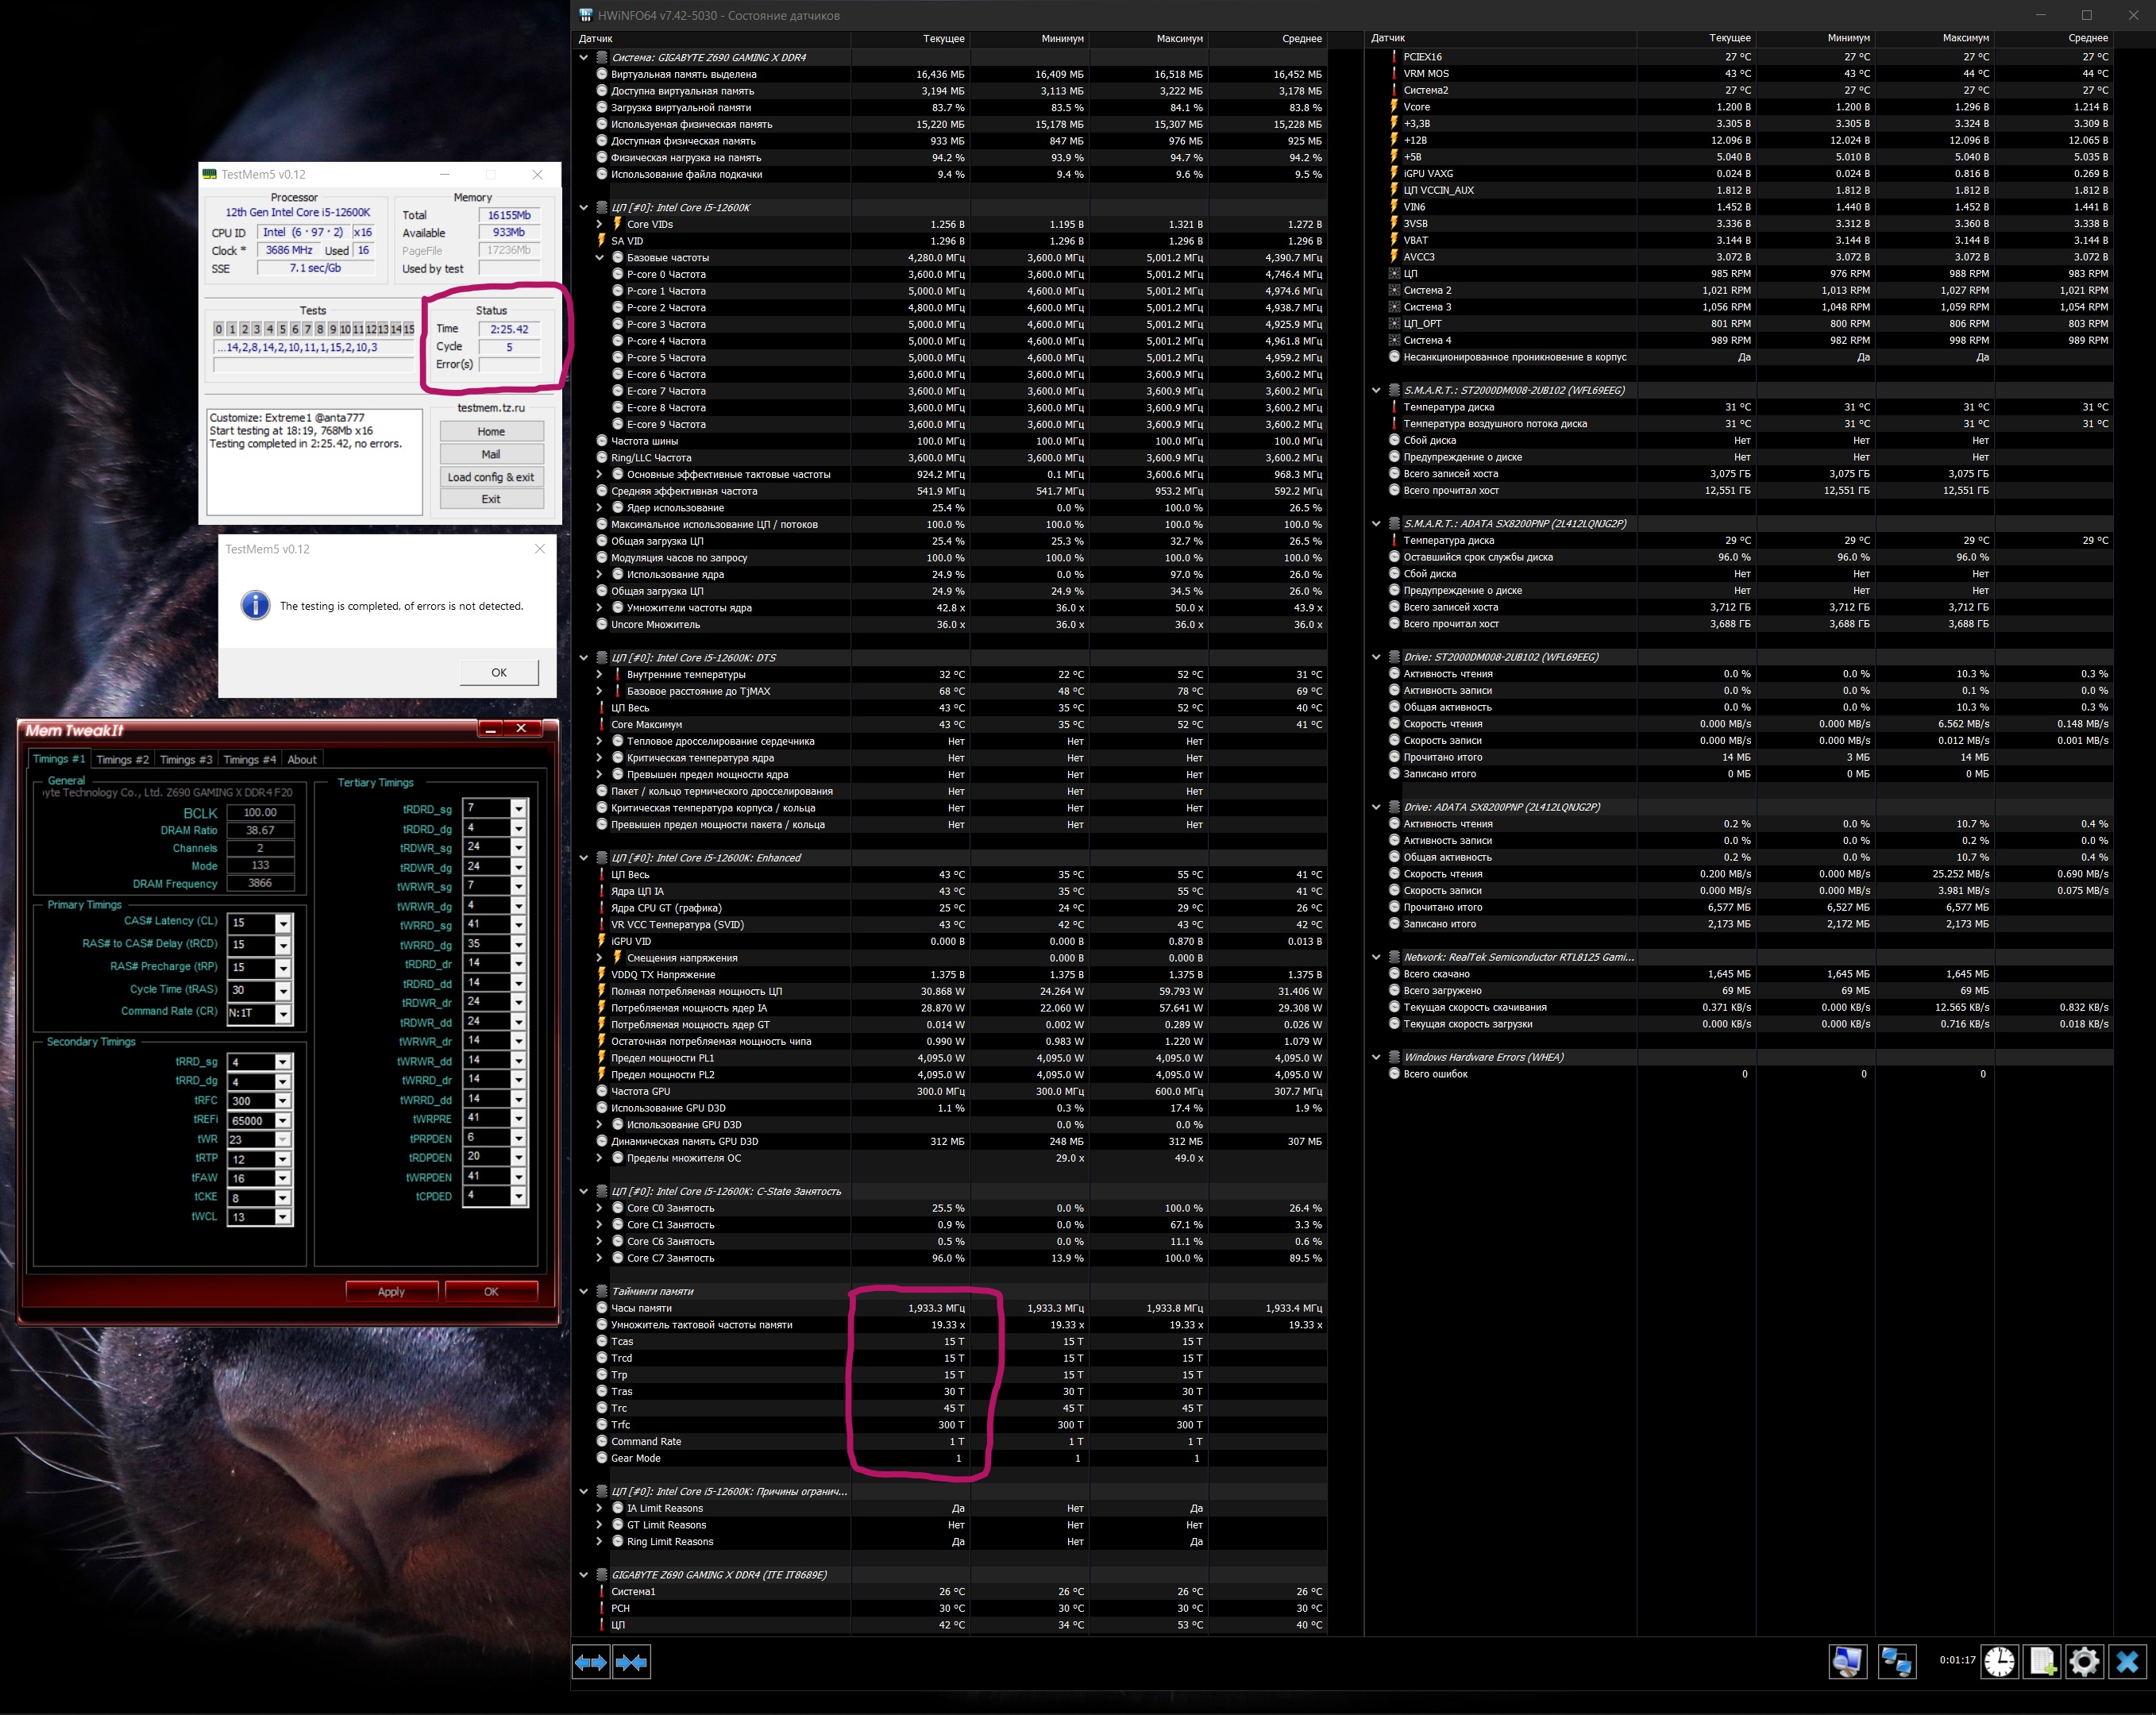Click the shrink columns arrows icon
Image resolution: width=2156 pixels, height=1715 pixels.
[x=632, y=1662]
